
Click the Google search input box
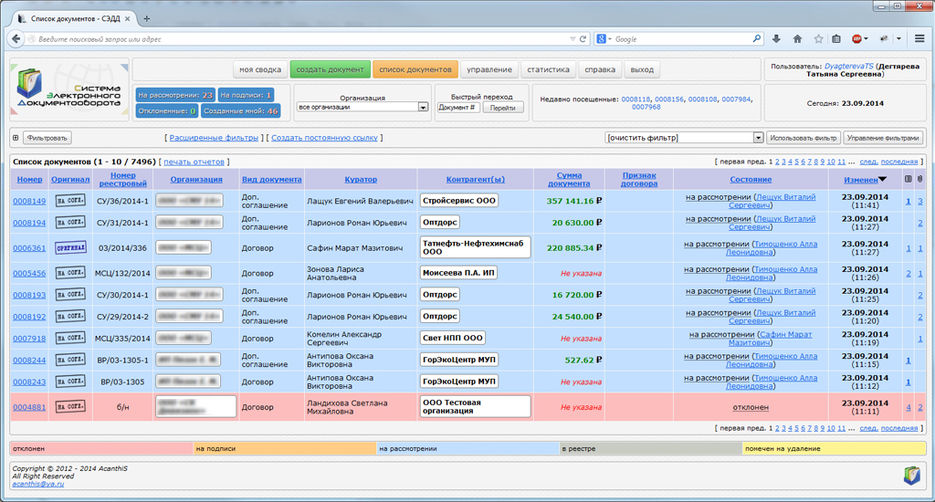(x=680, y=39)
